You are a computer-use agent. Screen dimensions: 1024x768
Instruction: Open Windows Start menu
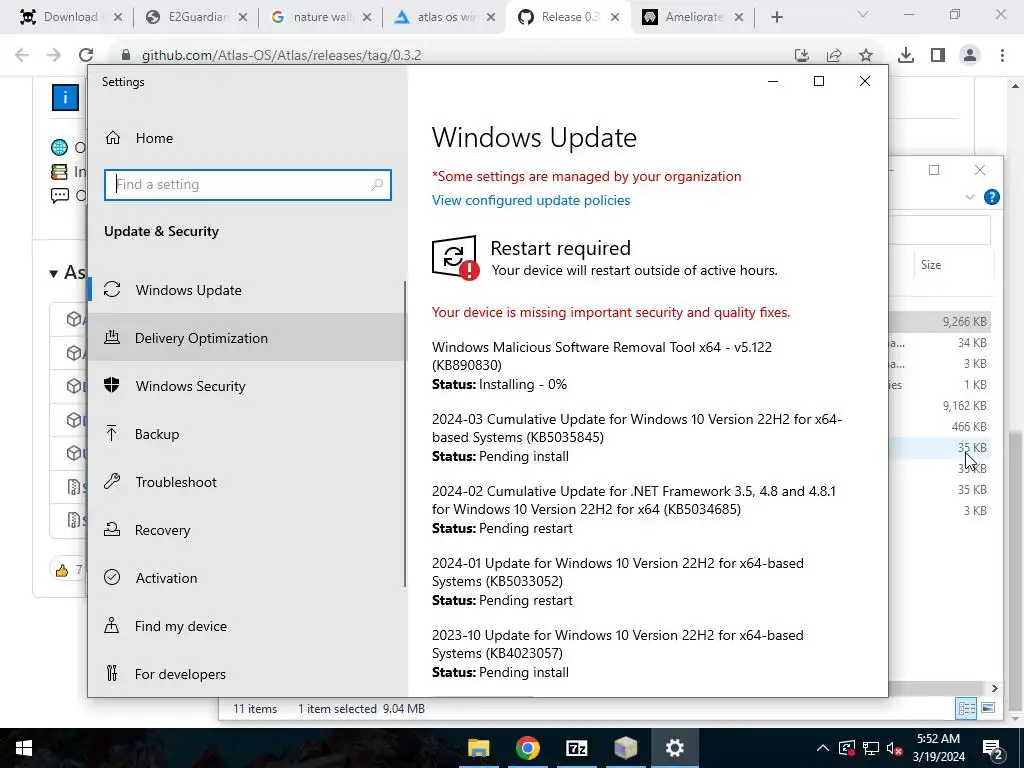click(24, 748)
